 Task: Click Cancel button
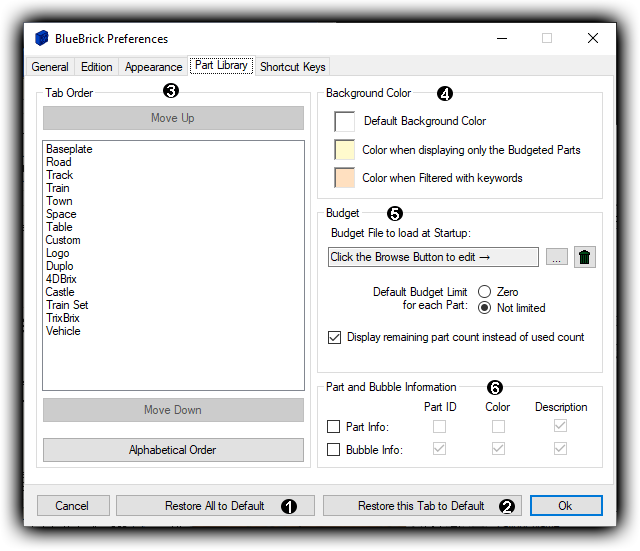click(73, 506)
